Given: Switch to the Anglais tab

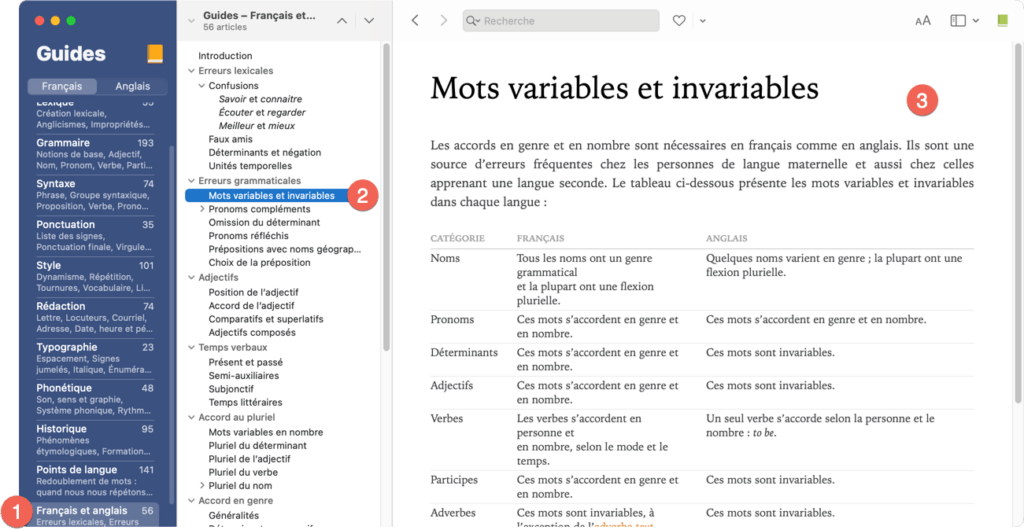Looking at the screenshot, I should coord(133,86).
